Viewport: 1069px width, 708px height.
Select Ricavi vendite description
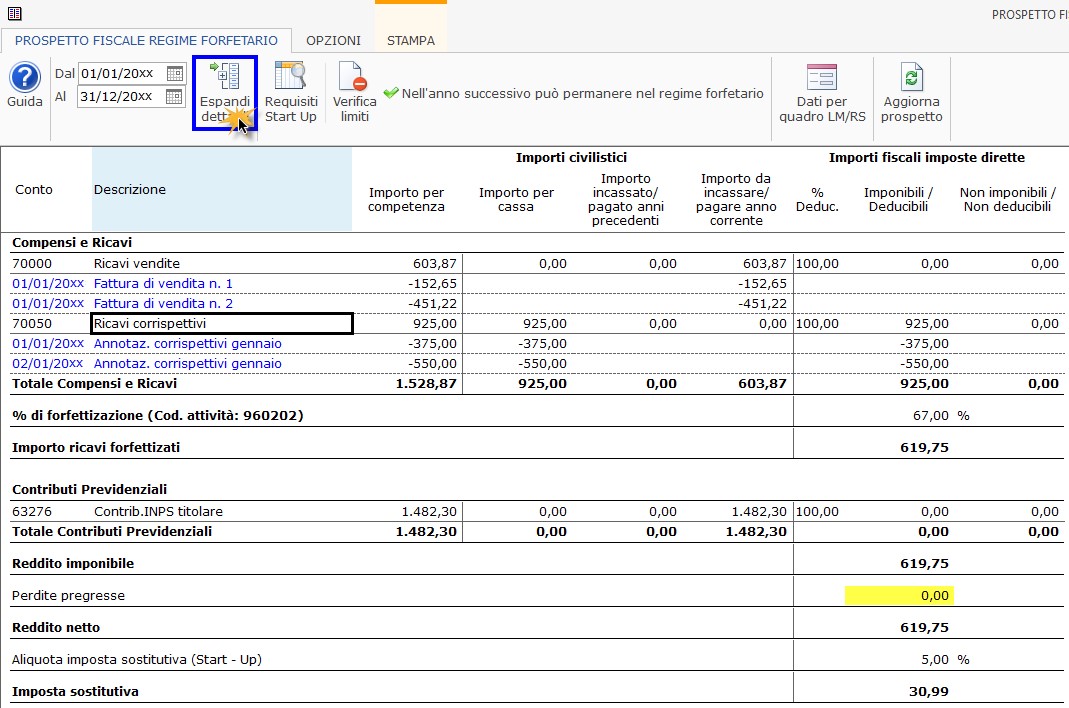click(x=136, y=263)
